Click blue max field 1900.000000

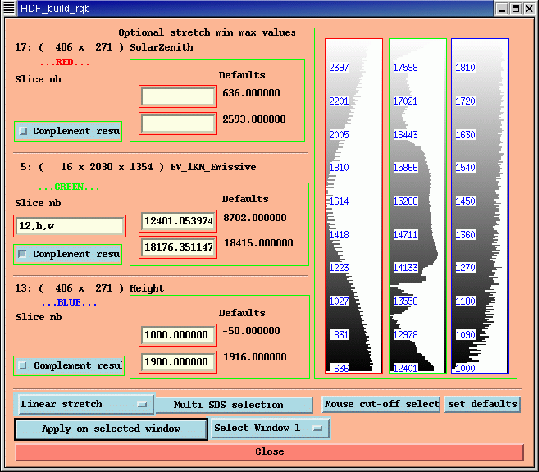(x=178, y=362)
